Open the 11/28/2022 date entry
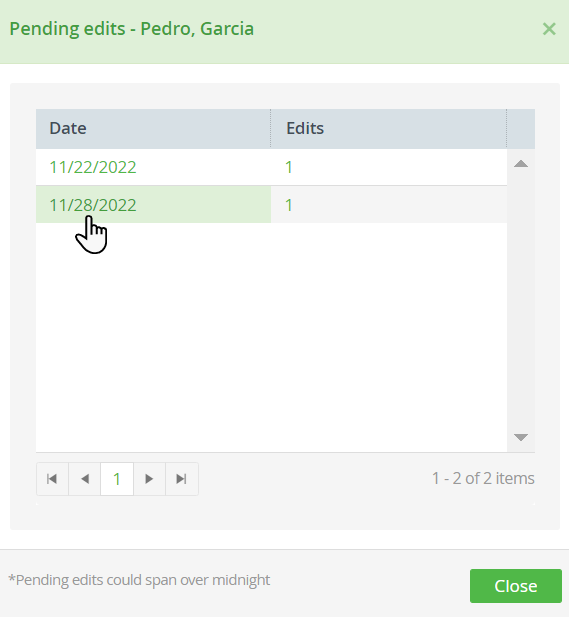Image resolution: width=569 pixels, height=617 pixels. pos(93,205)
